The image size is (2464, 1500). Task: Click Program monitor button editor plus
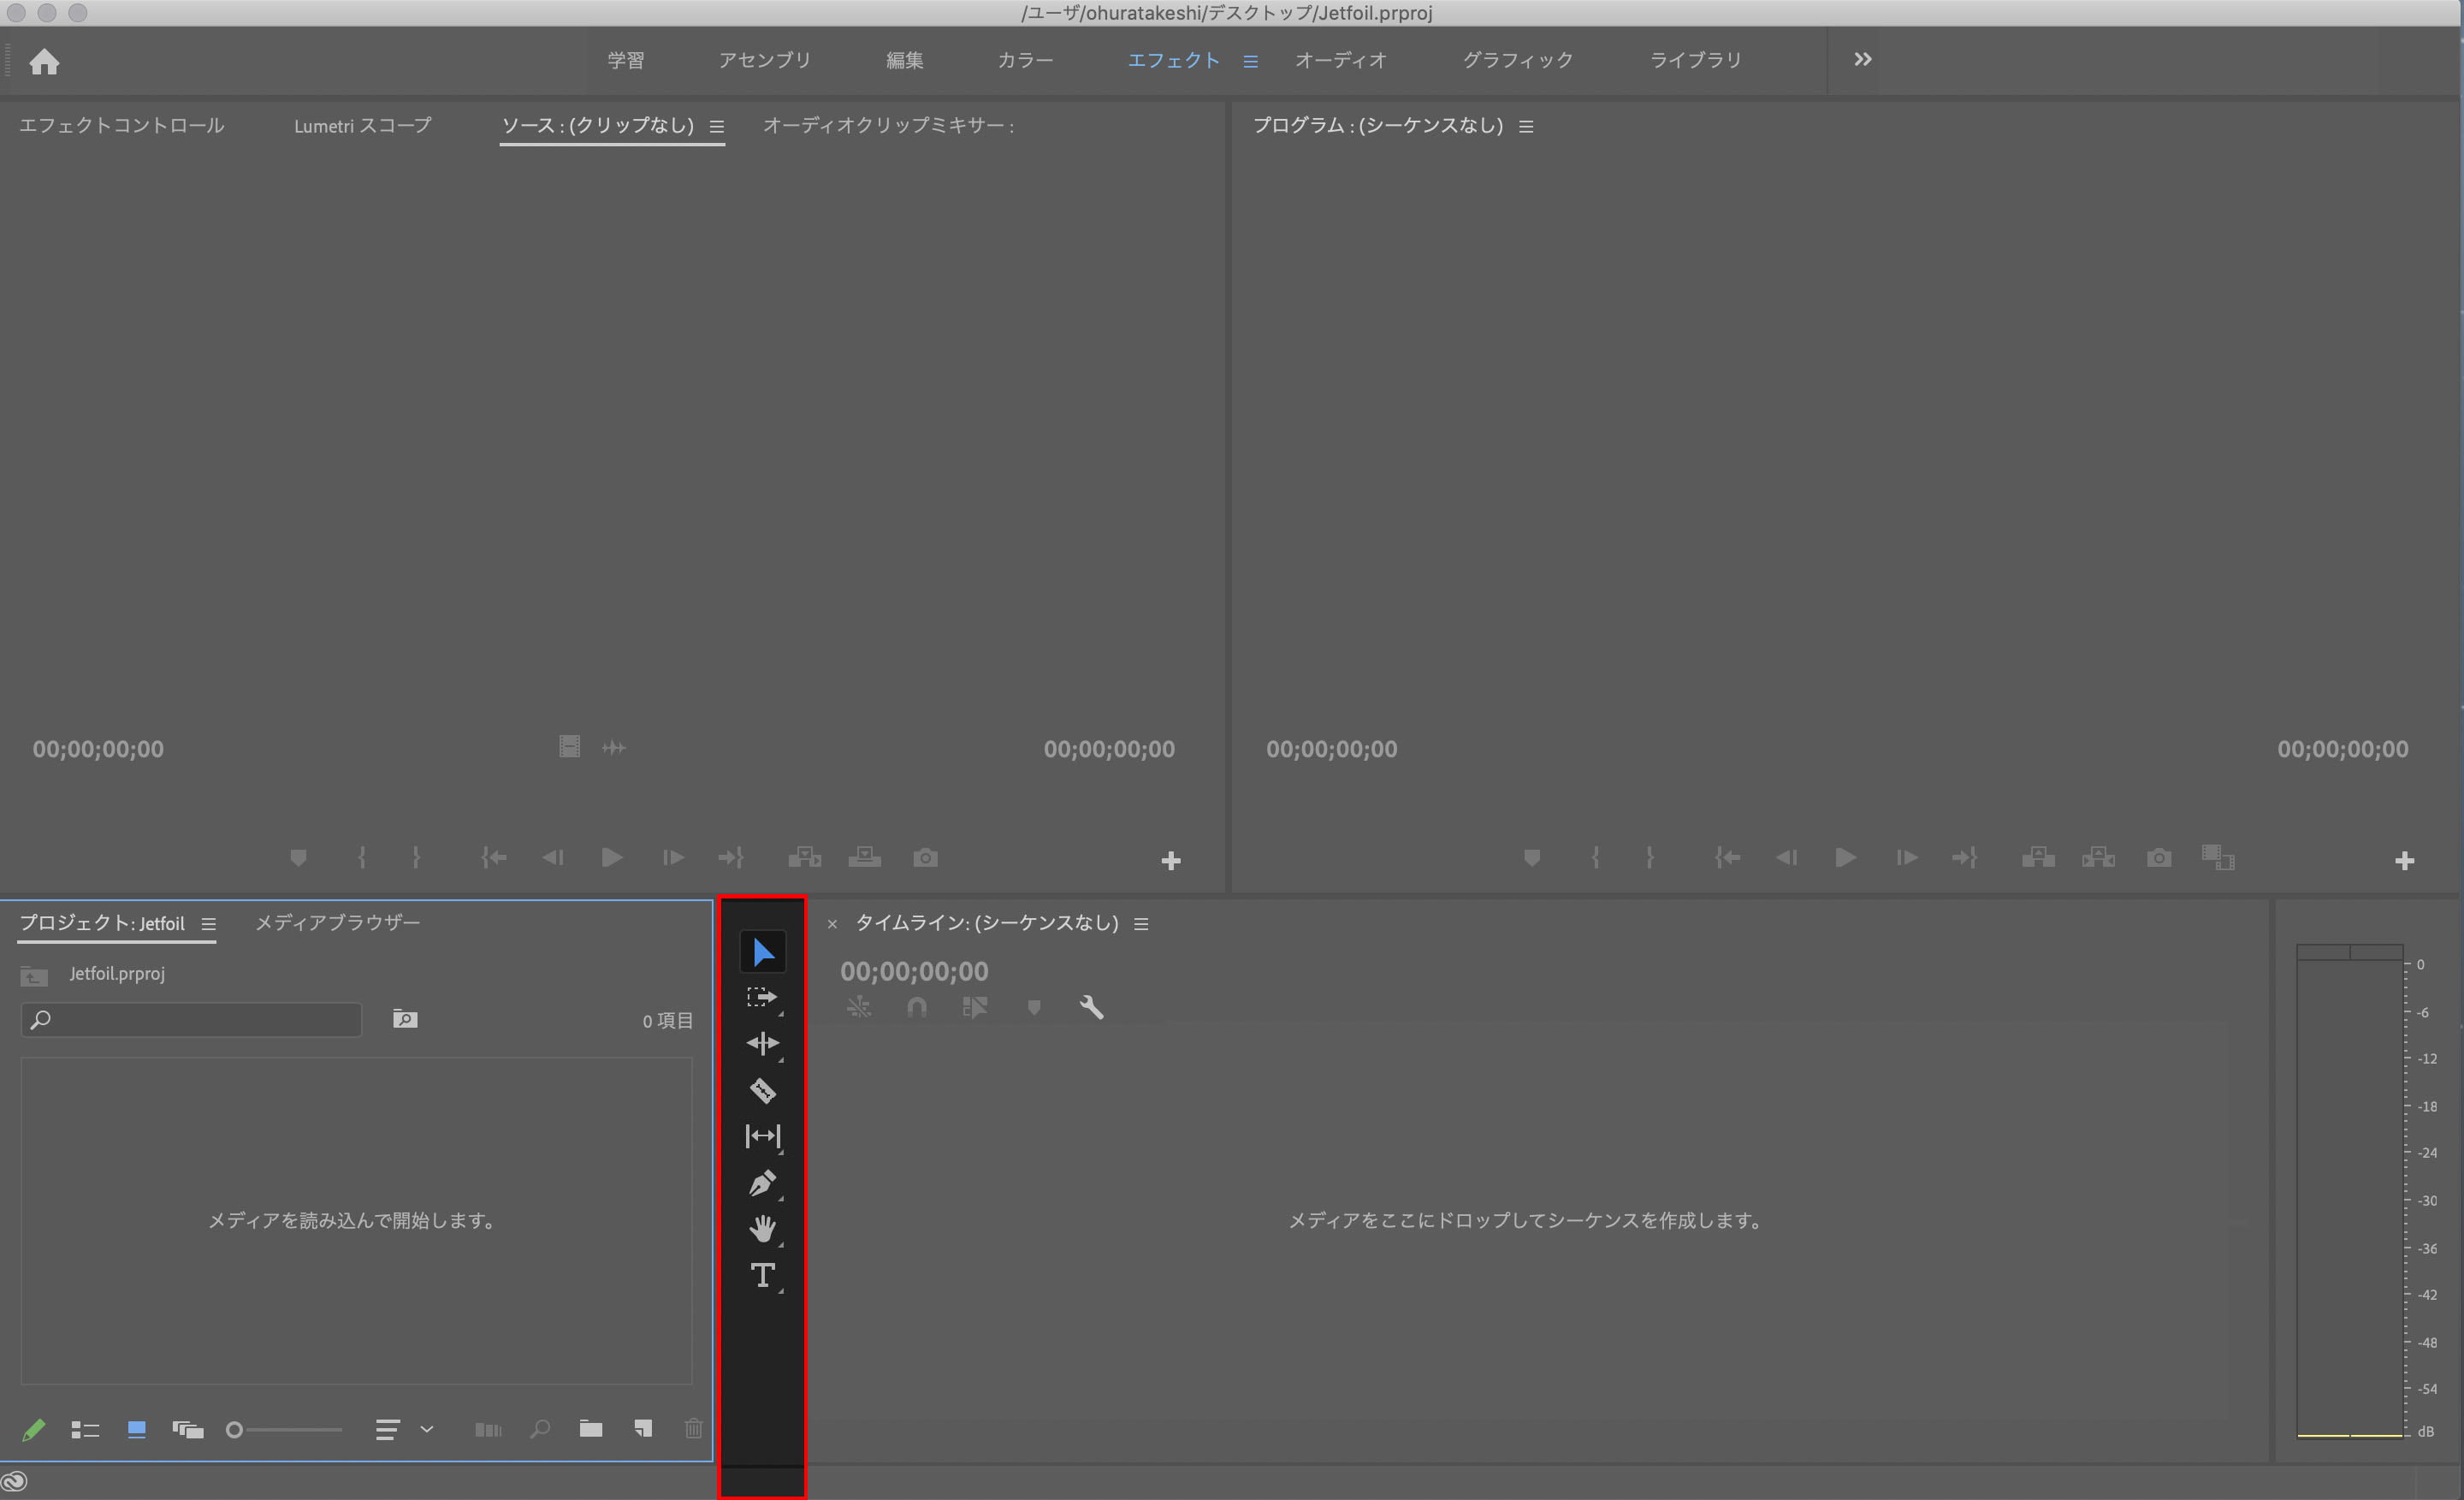pyautogui.click(x=2404, y=861)
